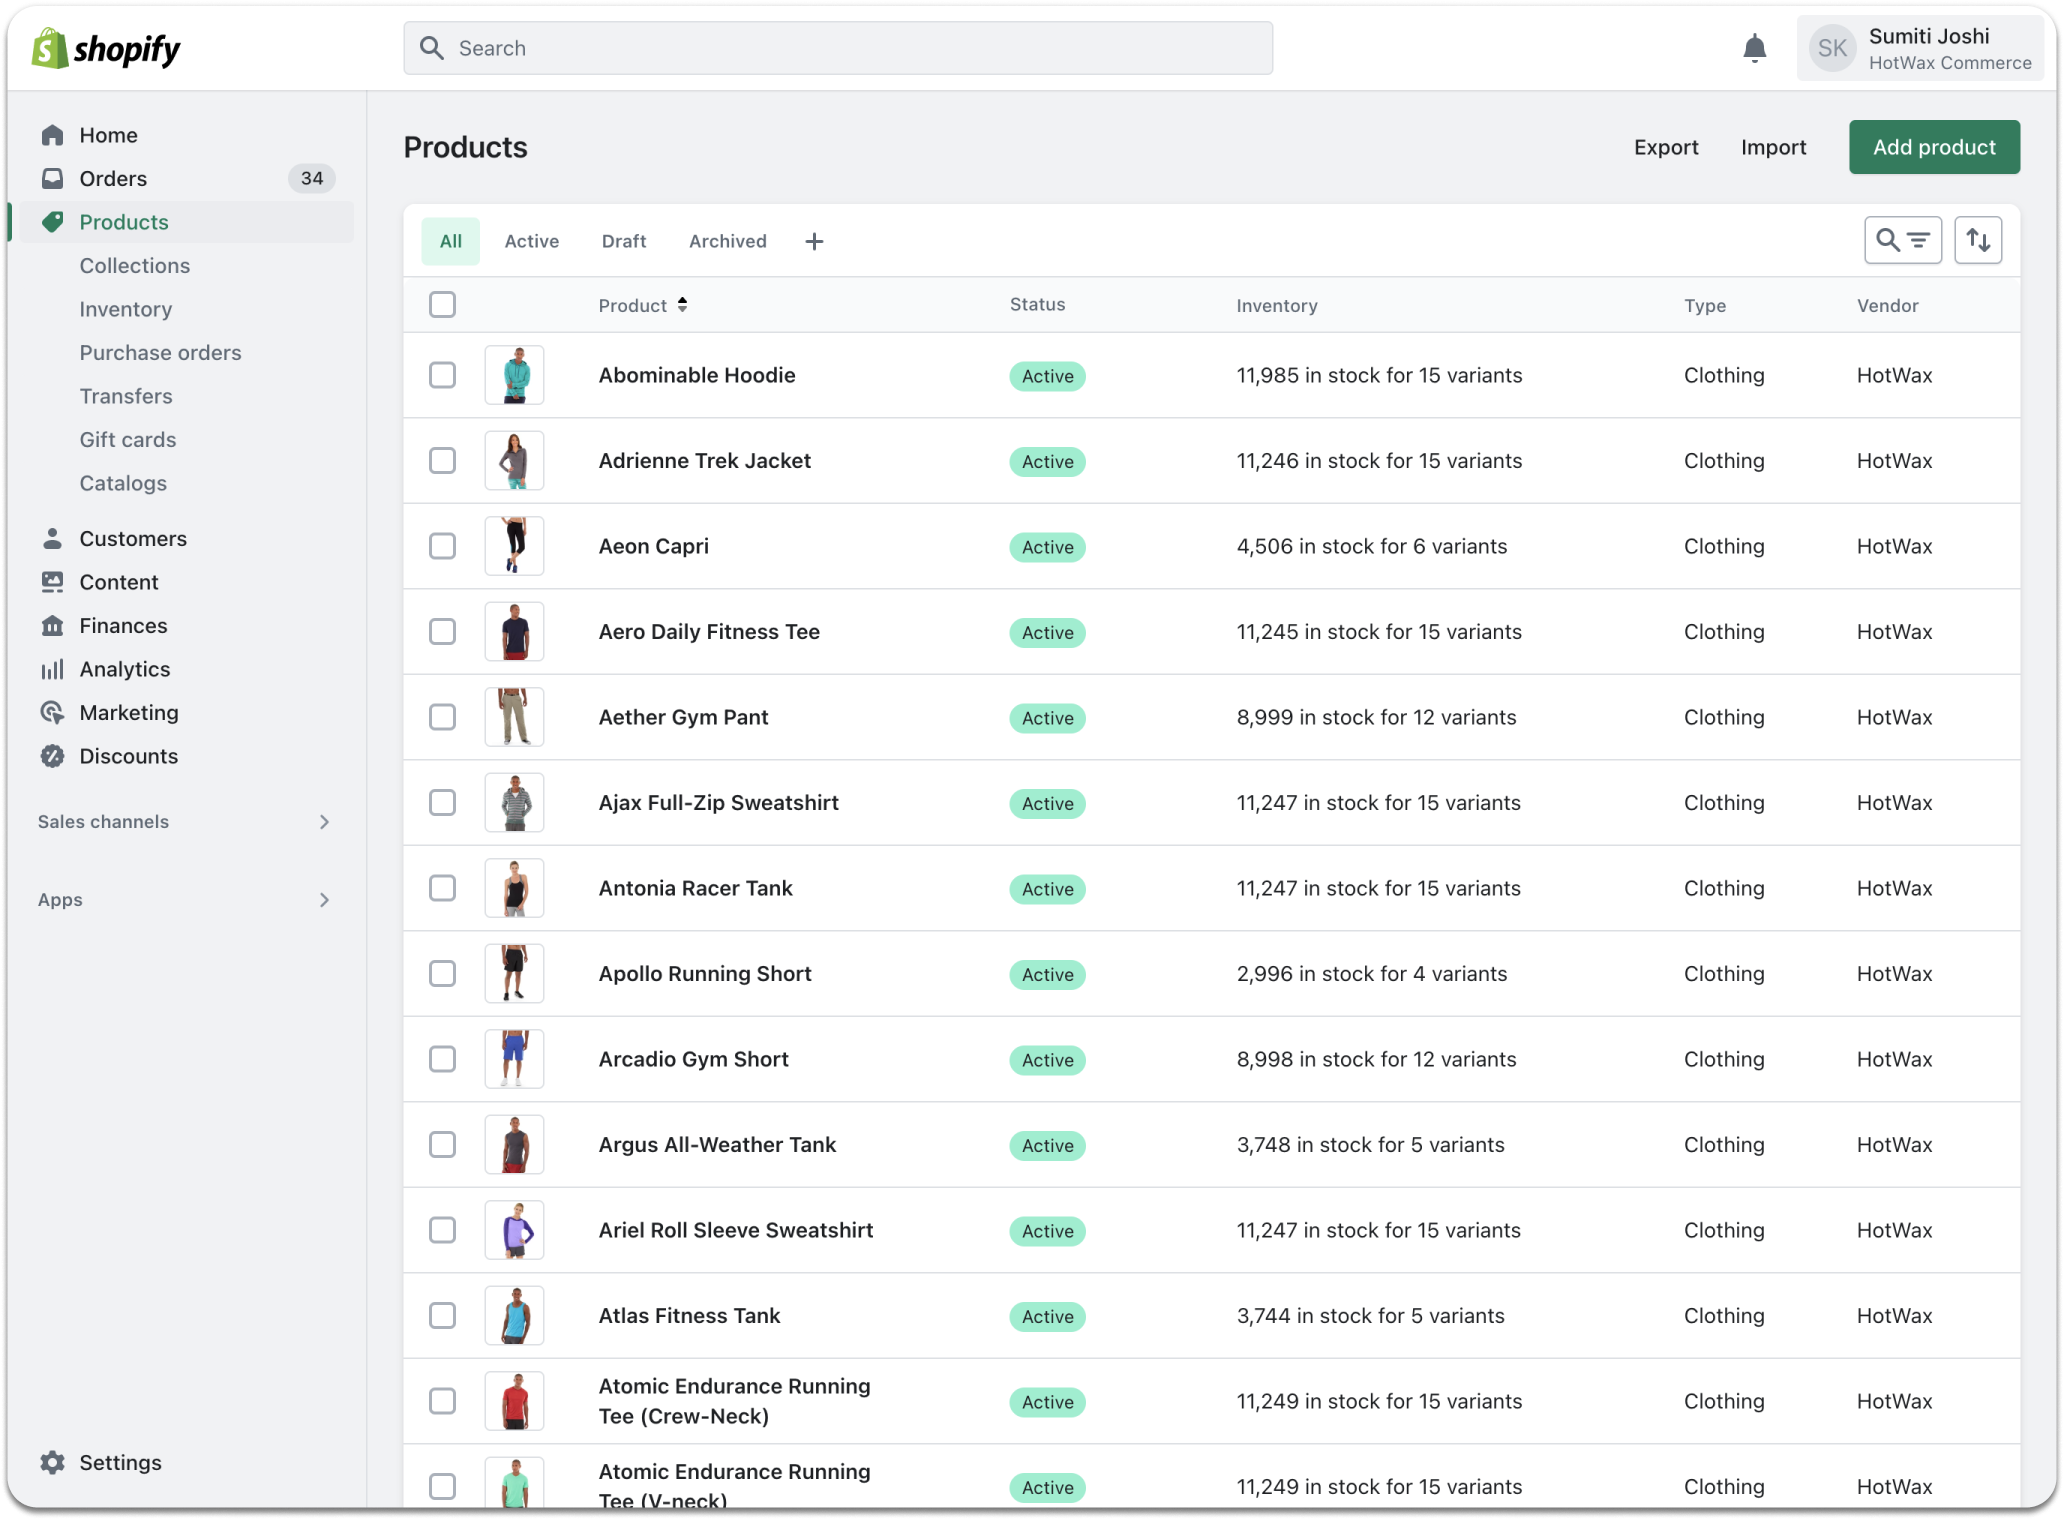Open Abominable Hoodie product thumbnail
This screenshot has height=1520, width=2064.
coord(514,375)
